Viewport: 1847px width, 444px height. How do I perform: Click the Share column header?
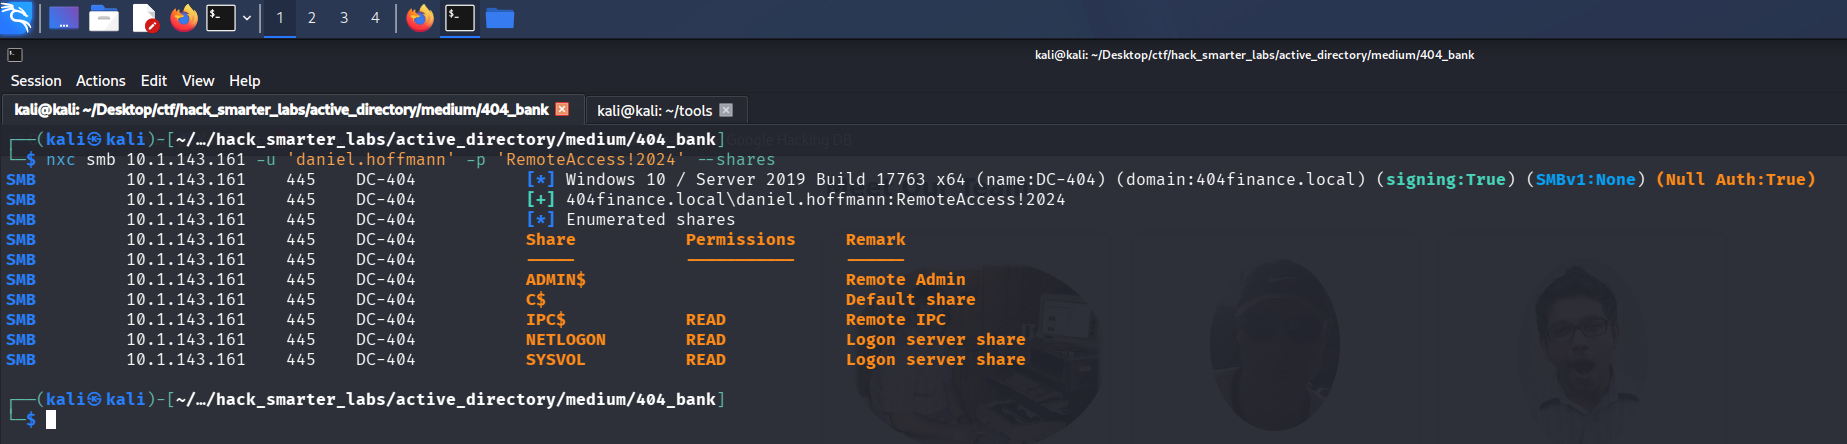pos(551,240)
